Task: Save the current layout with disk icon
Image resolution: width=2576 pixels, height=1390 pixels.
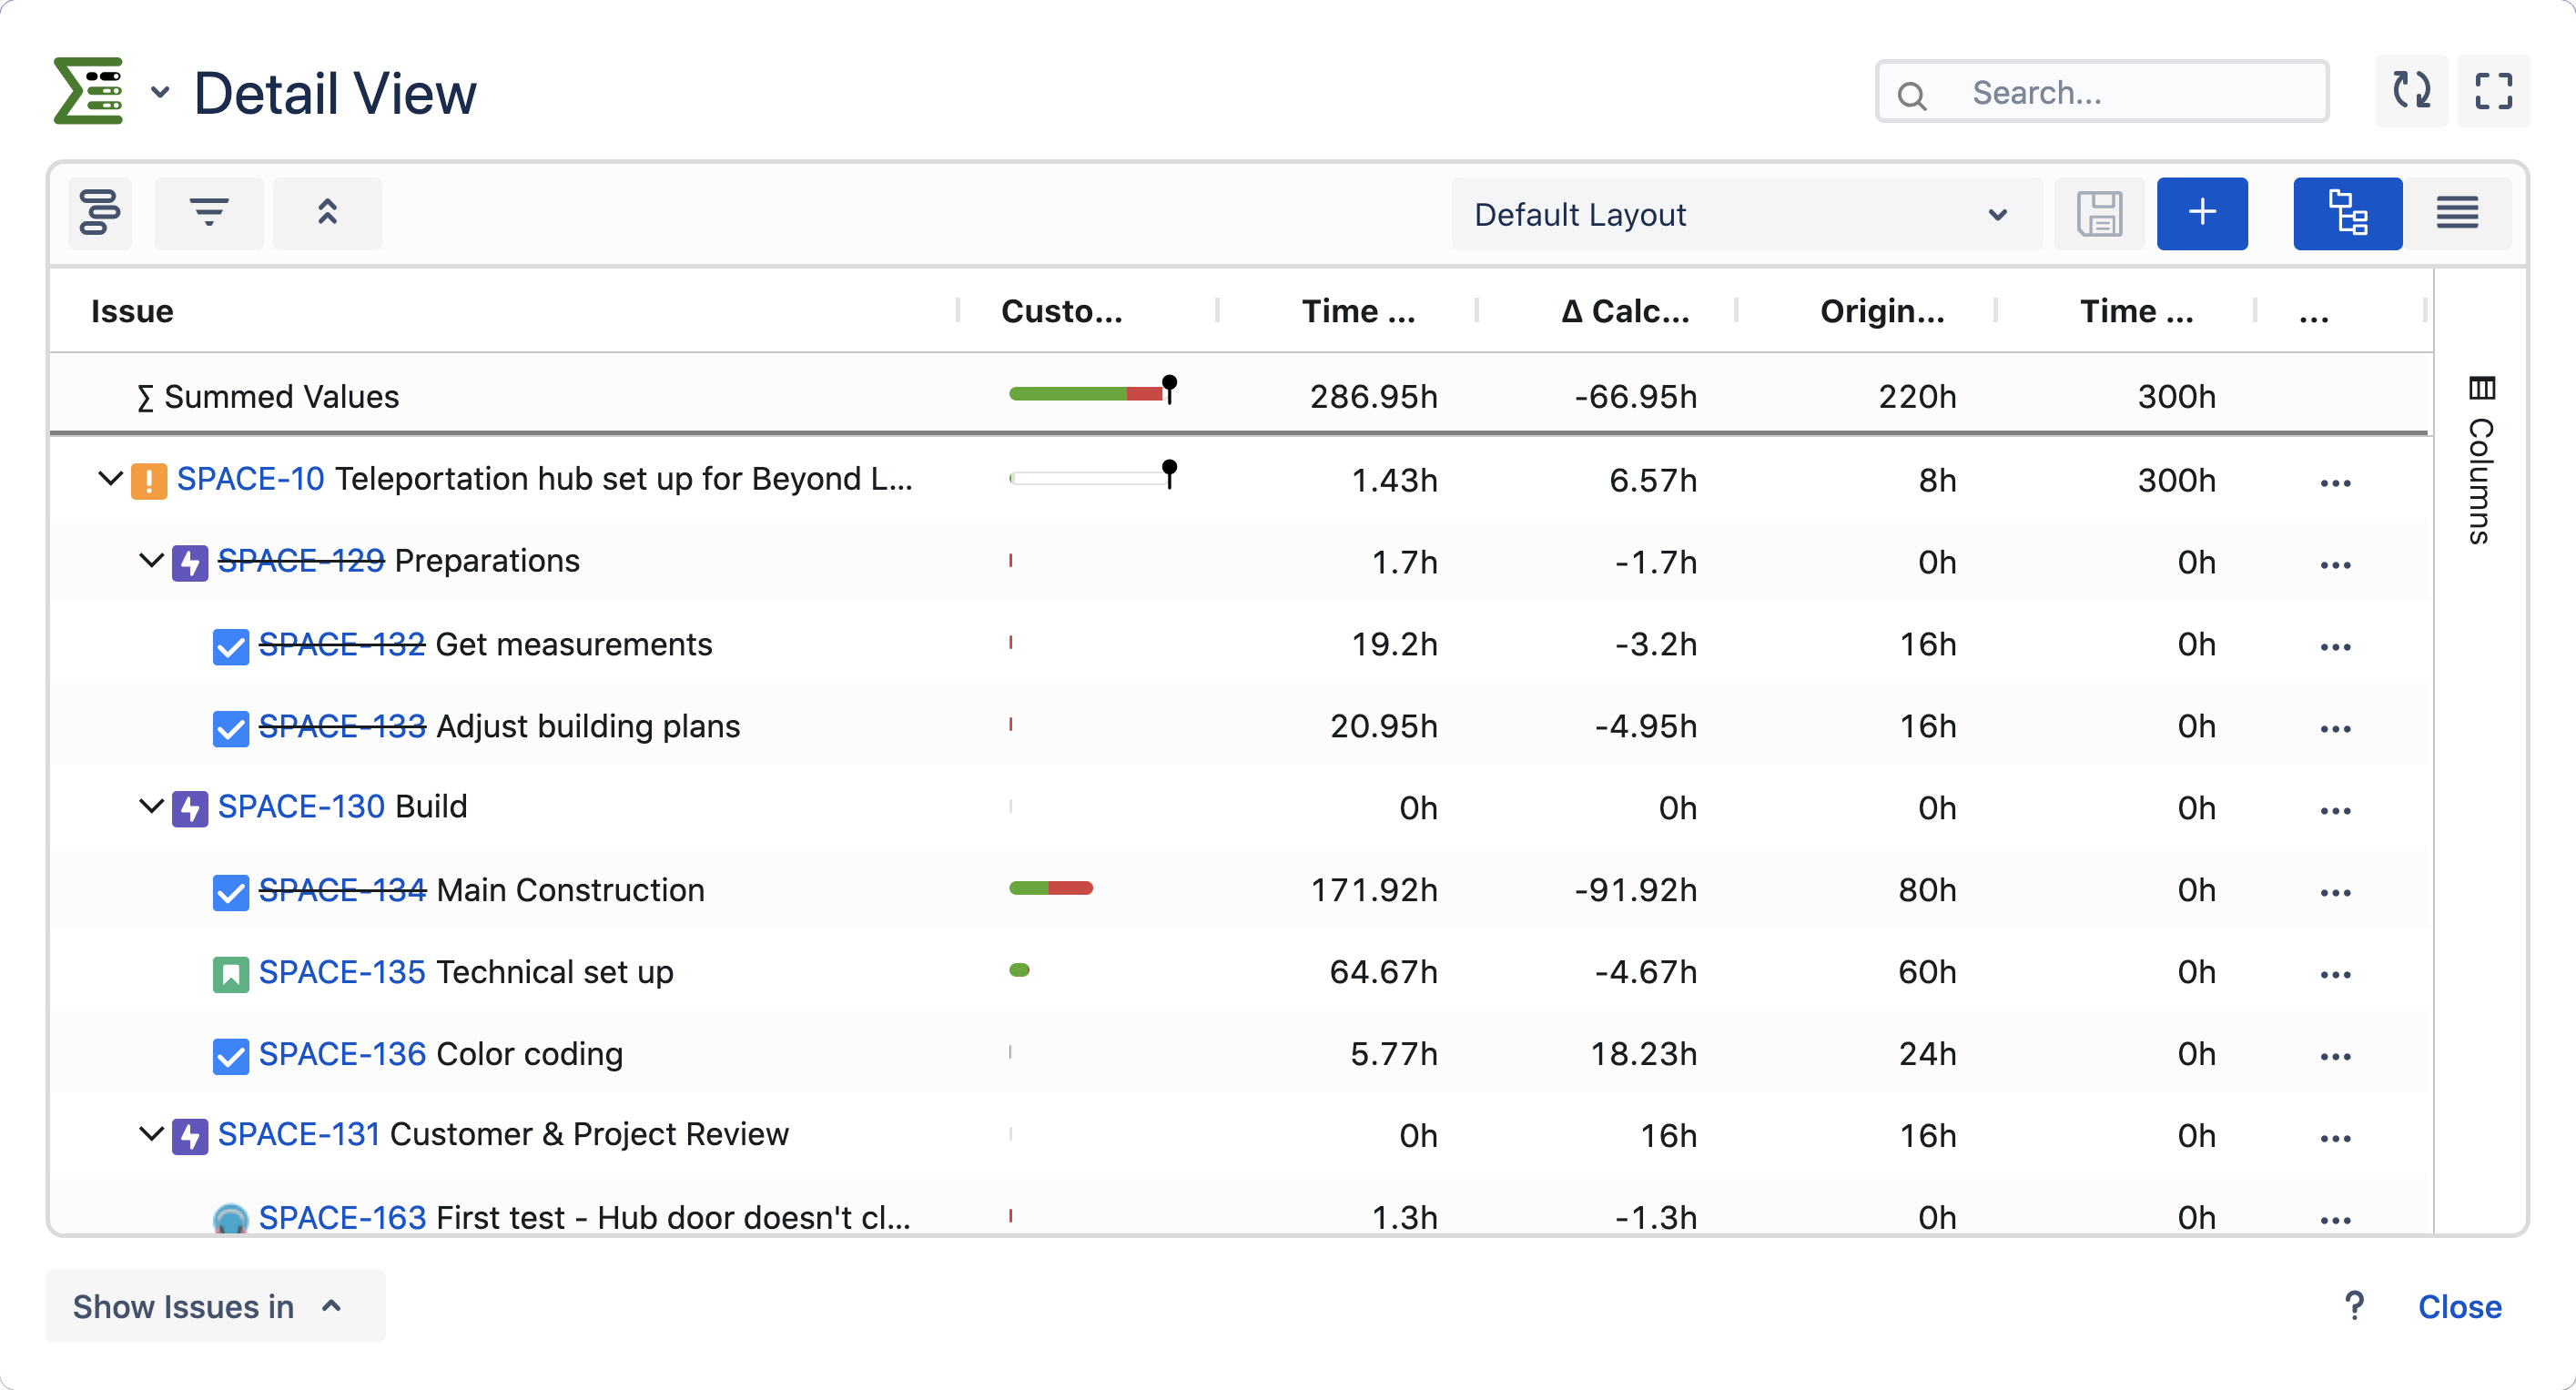Action: click(2101, 213)
